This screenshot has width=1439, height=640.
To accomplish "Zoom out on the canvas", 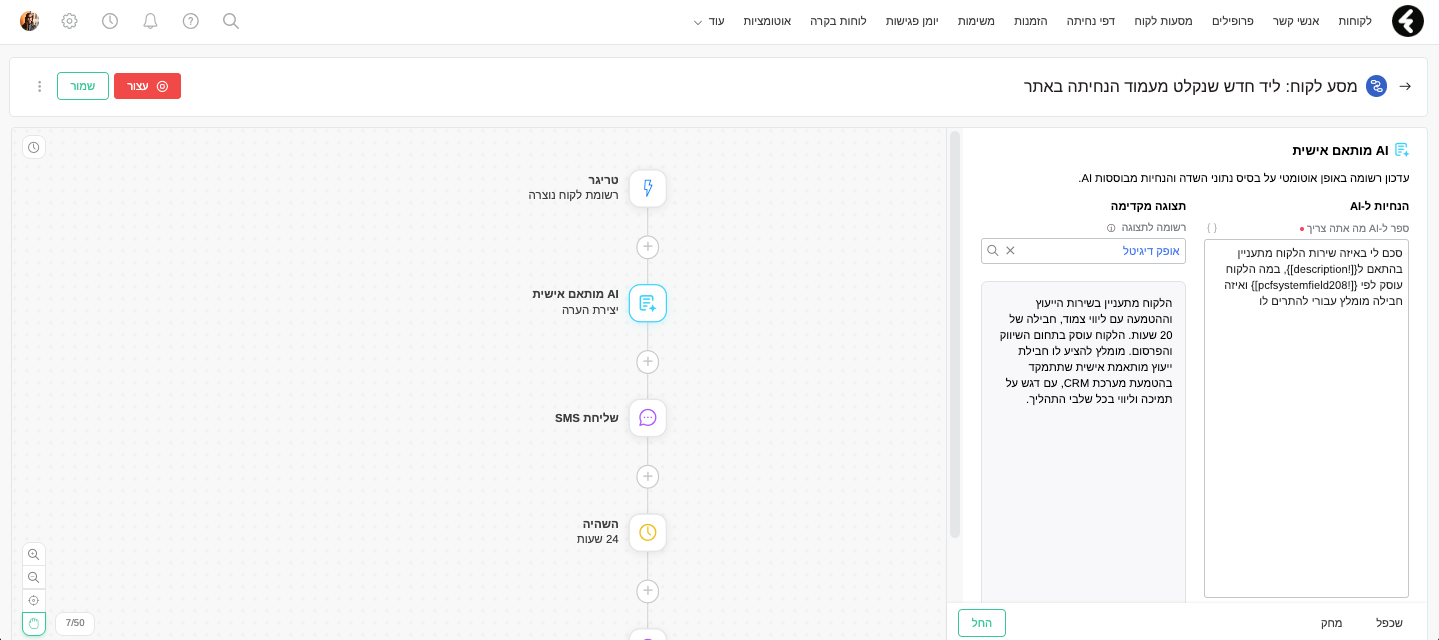I will (34, 578).
